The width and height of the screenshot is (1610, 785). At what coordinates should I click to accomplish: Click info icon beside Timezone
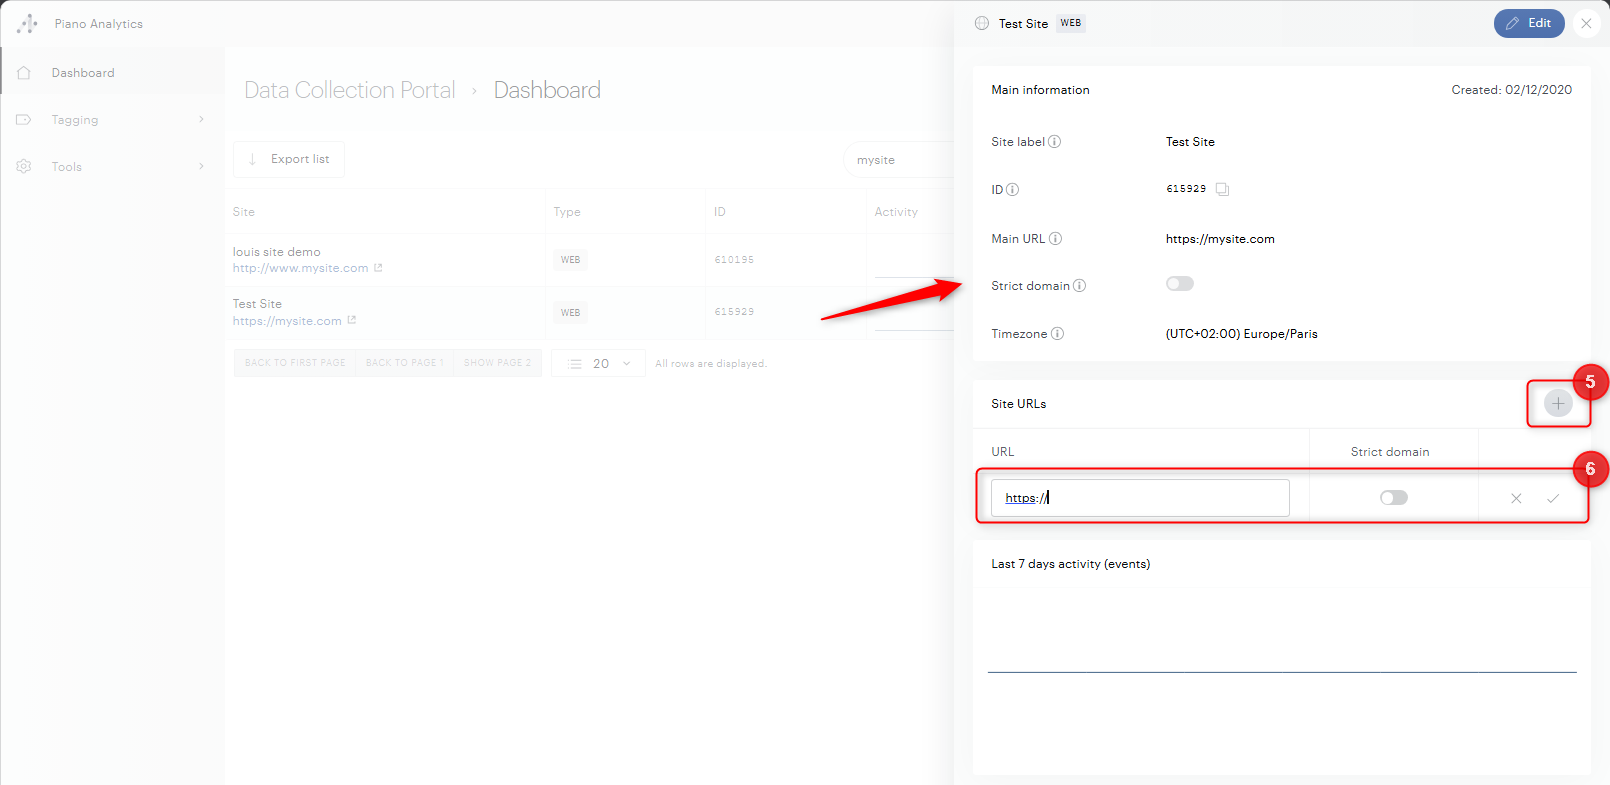point(1057,334)
